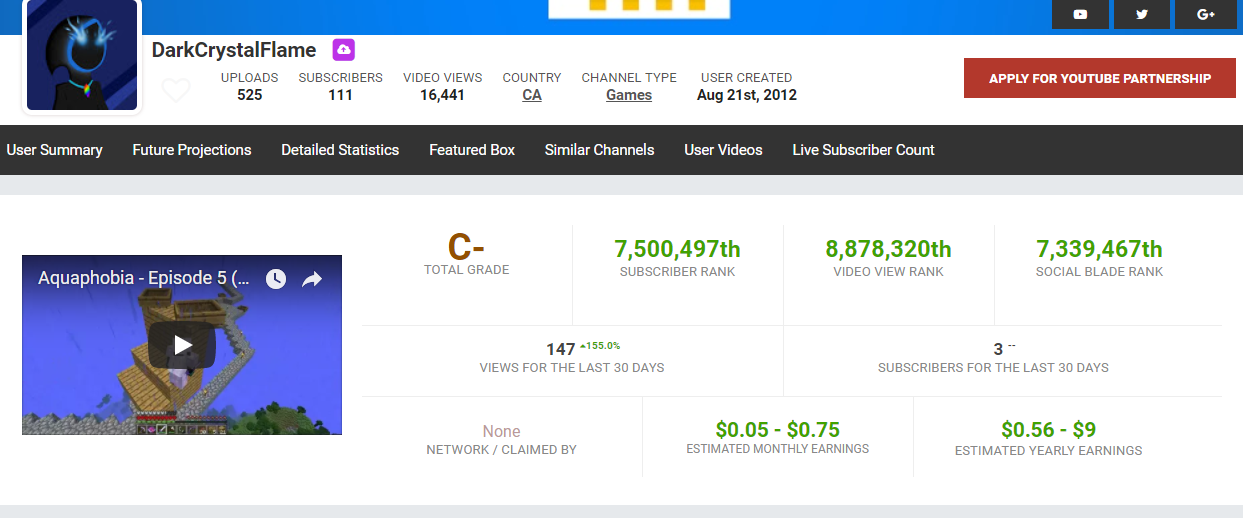Click the $0.56 - $9 yearly earnings
The width and height of the screenshot is (1243, 518).
pyautogui.click(x=1049, y=430)
